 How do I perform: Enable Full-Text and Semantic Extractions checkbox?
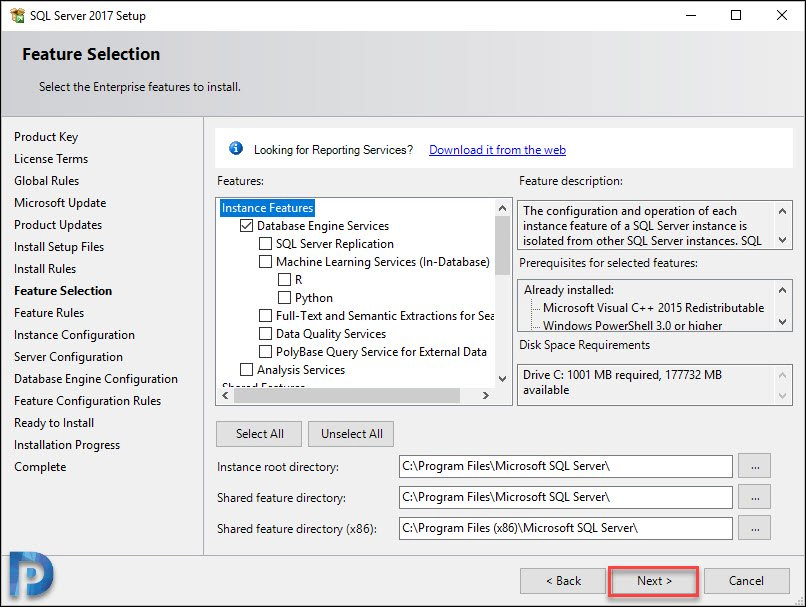pyautogui.click(x=265, y=316)
